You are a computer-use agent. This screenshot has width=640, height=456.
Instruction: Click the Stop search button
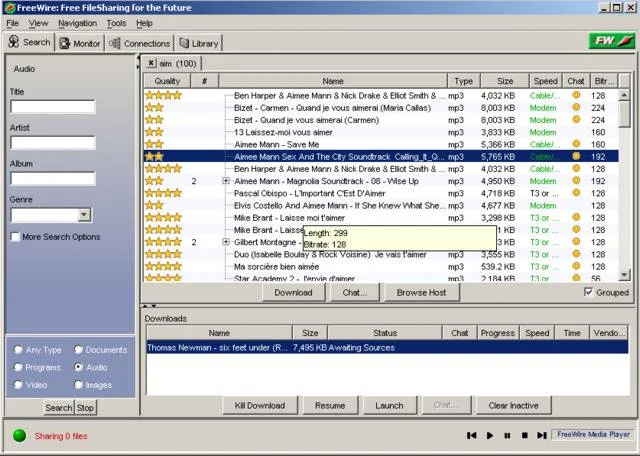pyautogui.click(x=85, y=407)
